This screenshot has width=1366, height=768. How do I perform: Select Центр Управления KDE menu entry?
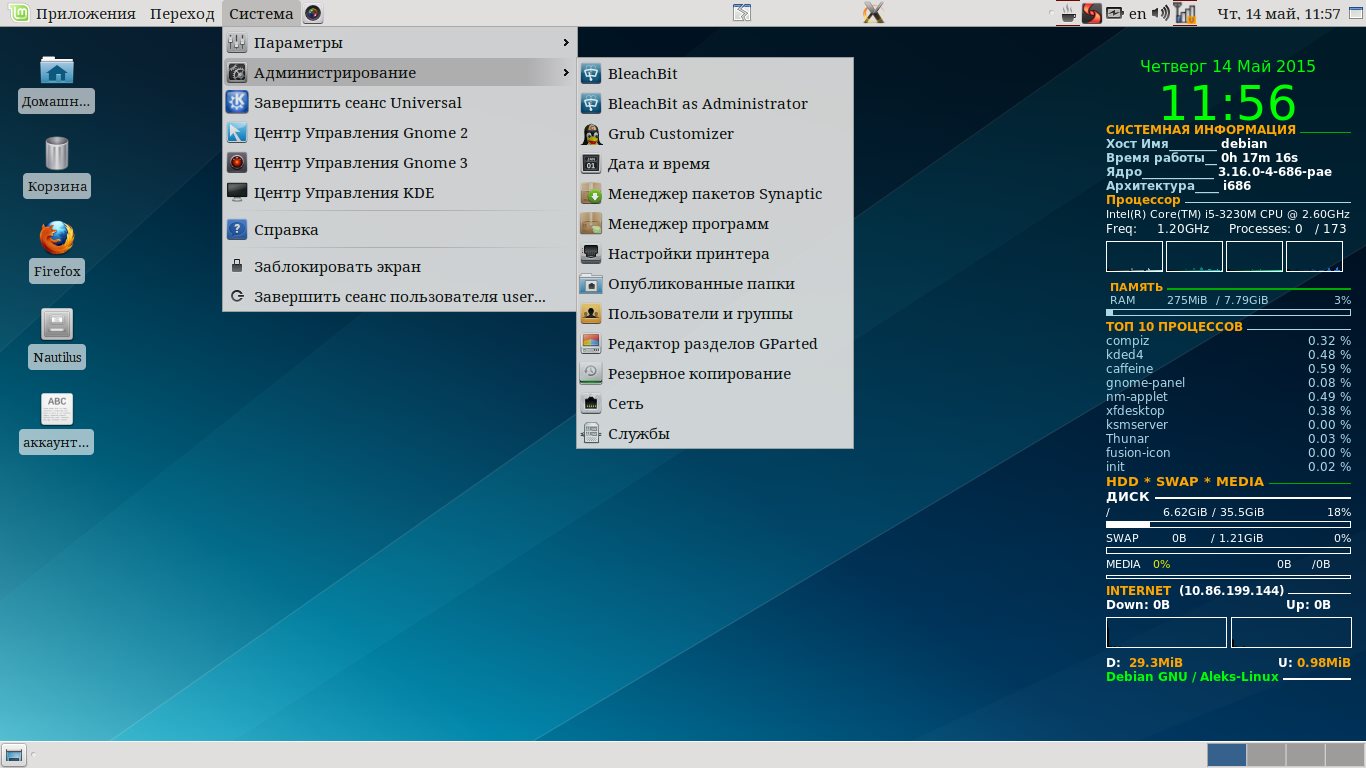343,193
